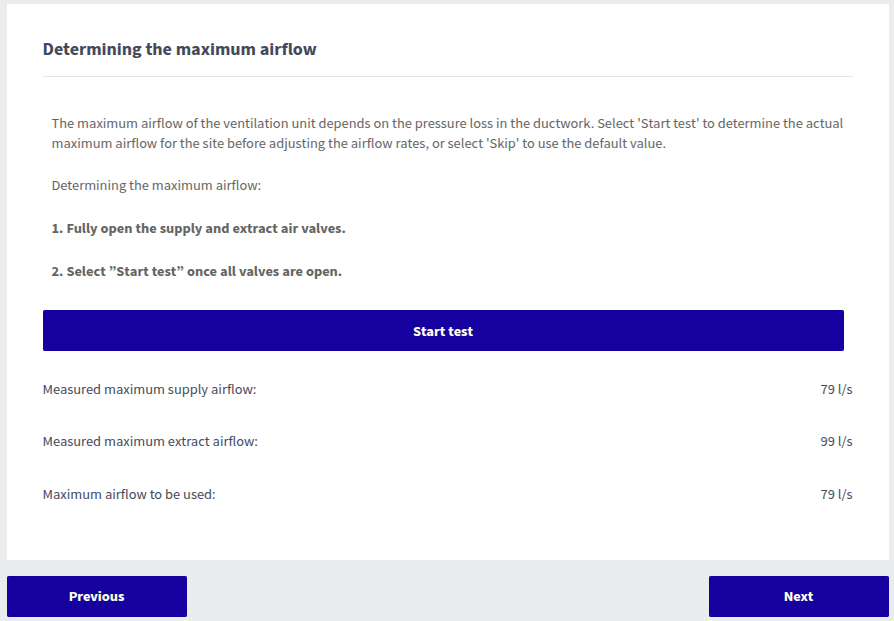Click the 'Determining the maximum airflow' page heading
This screenshot has height=621, width=894.
pos(179,49)
